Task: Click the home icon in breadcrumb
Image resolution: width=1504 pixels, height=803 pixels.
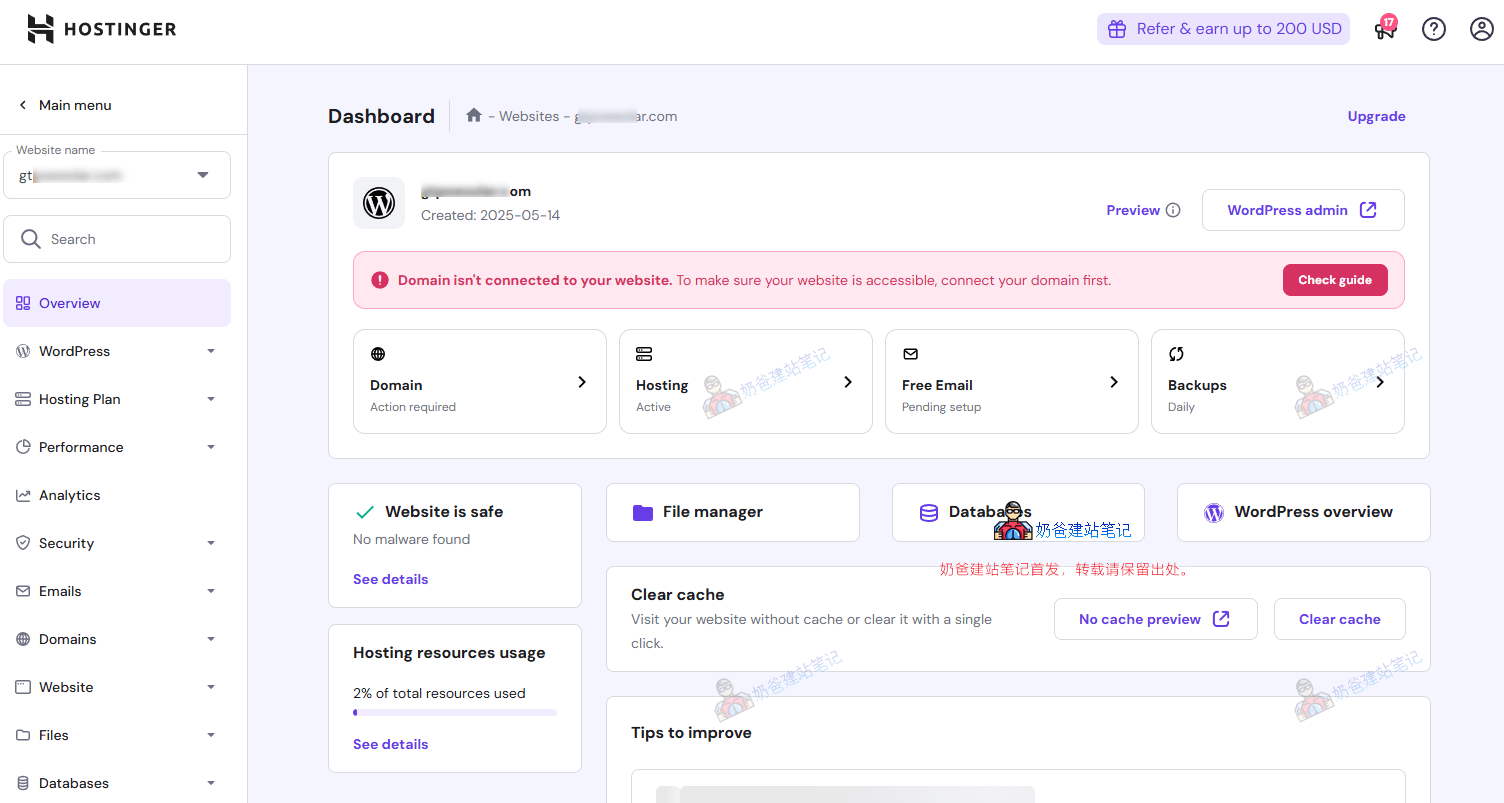Action: (474, 116)
